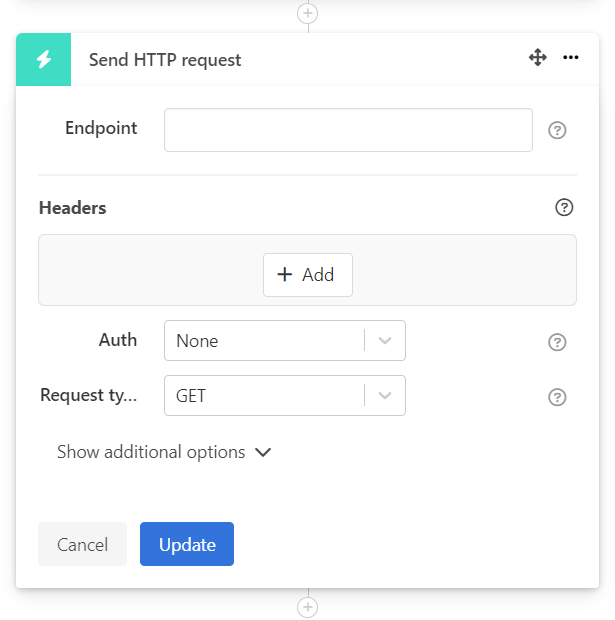This screenshot has width=615, height=620.
Task: Focus the Endpoint text input field
Action: click(348, 130)
